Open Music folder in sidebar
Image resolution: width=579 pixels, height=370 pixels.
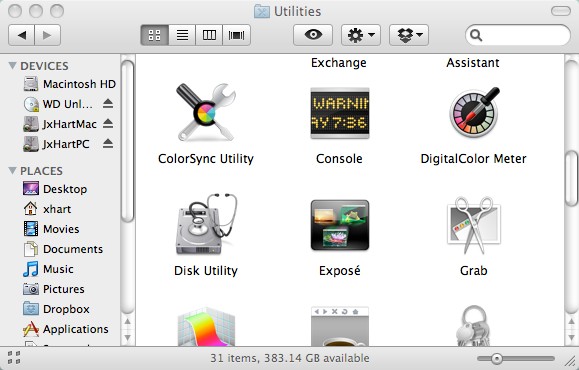48,269
